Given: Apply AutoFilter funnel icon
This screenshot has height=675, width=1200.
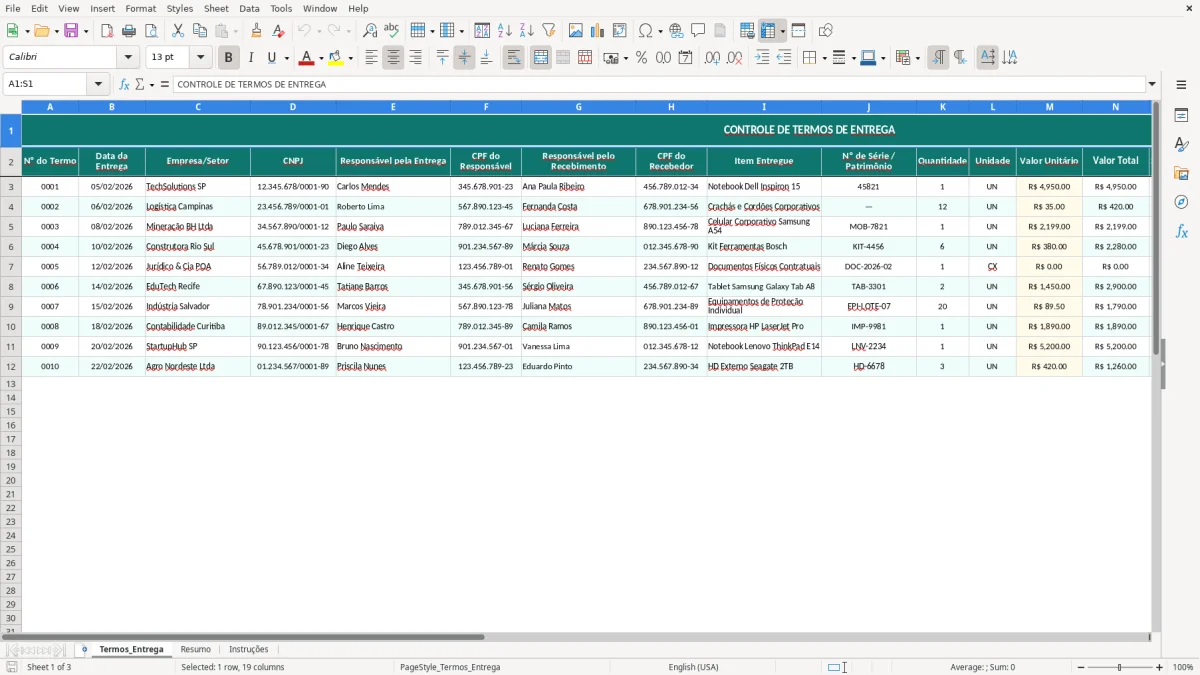Looking at the screenshot, I should (x=549, y=31).
